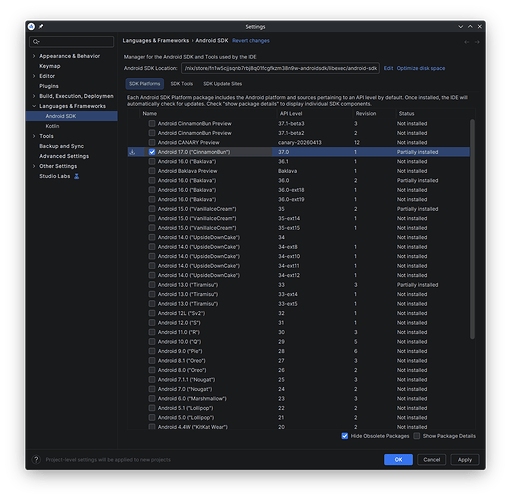This screenshot has height=500, width=510.
Task: Switch to SDK Tools tab
Action: click(182, 84)
